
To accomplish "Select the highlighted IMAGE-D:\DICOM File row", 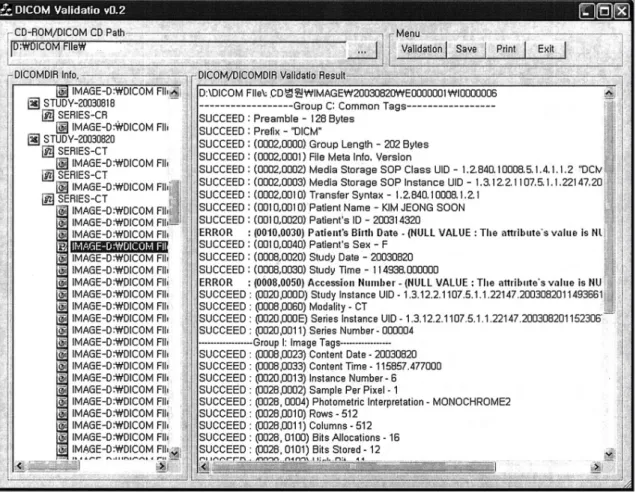I will (x=119, y=246).
